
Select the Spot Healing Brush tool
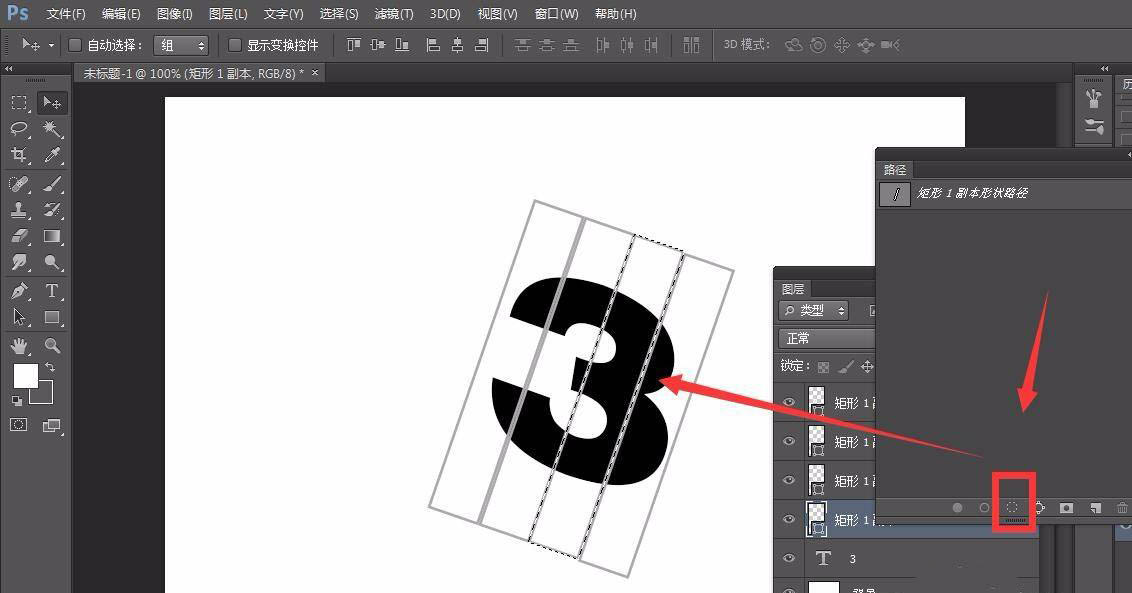tap(19, 183)
